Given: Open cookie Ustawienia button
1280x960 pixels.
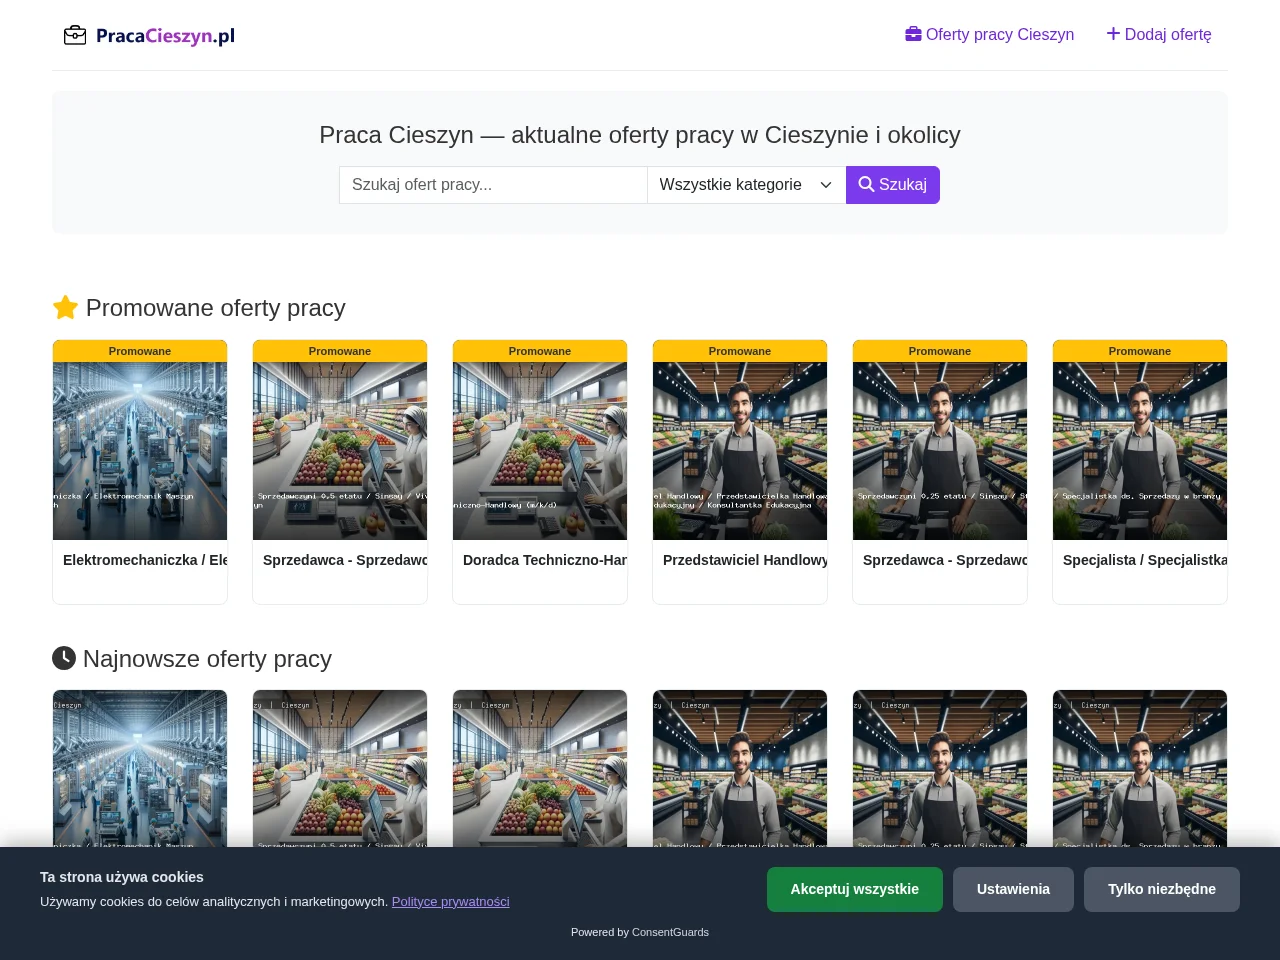Looking at the screenshot, I should tap(1013, 889).
